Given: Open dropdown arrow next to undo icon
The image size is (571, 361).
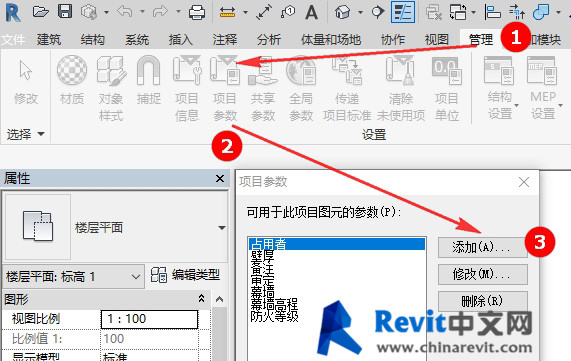Looking at the screenshot, I should (142, 12).
